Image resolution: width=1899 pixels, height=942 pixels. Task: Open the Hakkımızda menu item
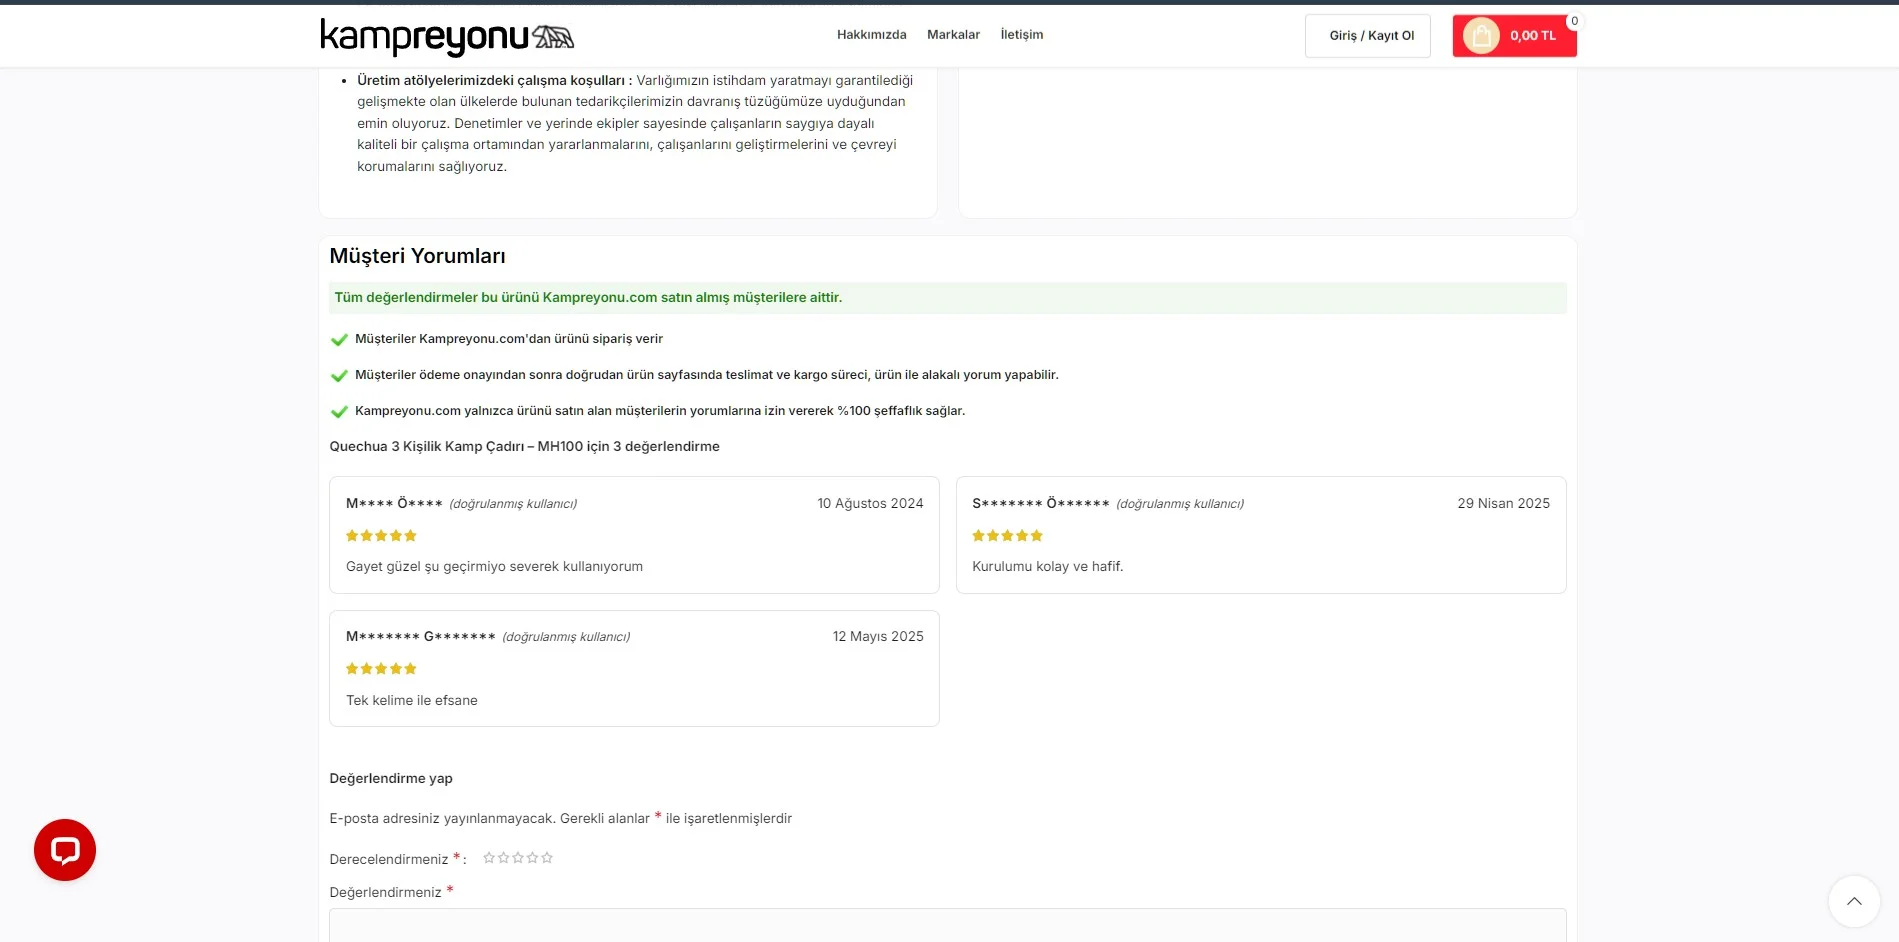pyautogui.click(x=872, y=35)
